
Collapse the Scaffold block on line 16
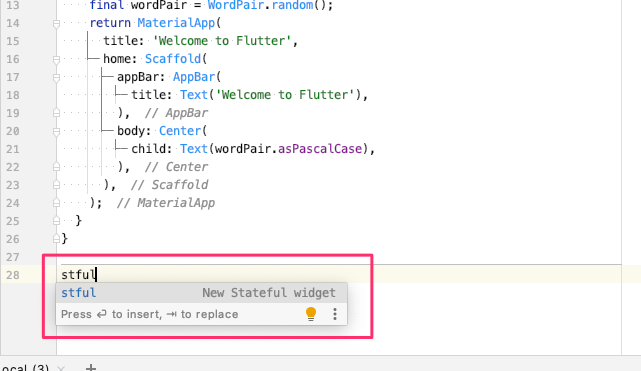(56, 60)
